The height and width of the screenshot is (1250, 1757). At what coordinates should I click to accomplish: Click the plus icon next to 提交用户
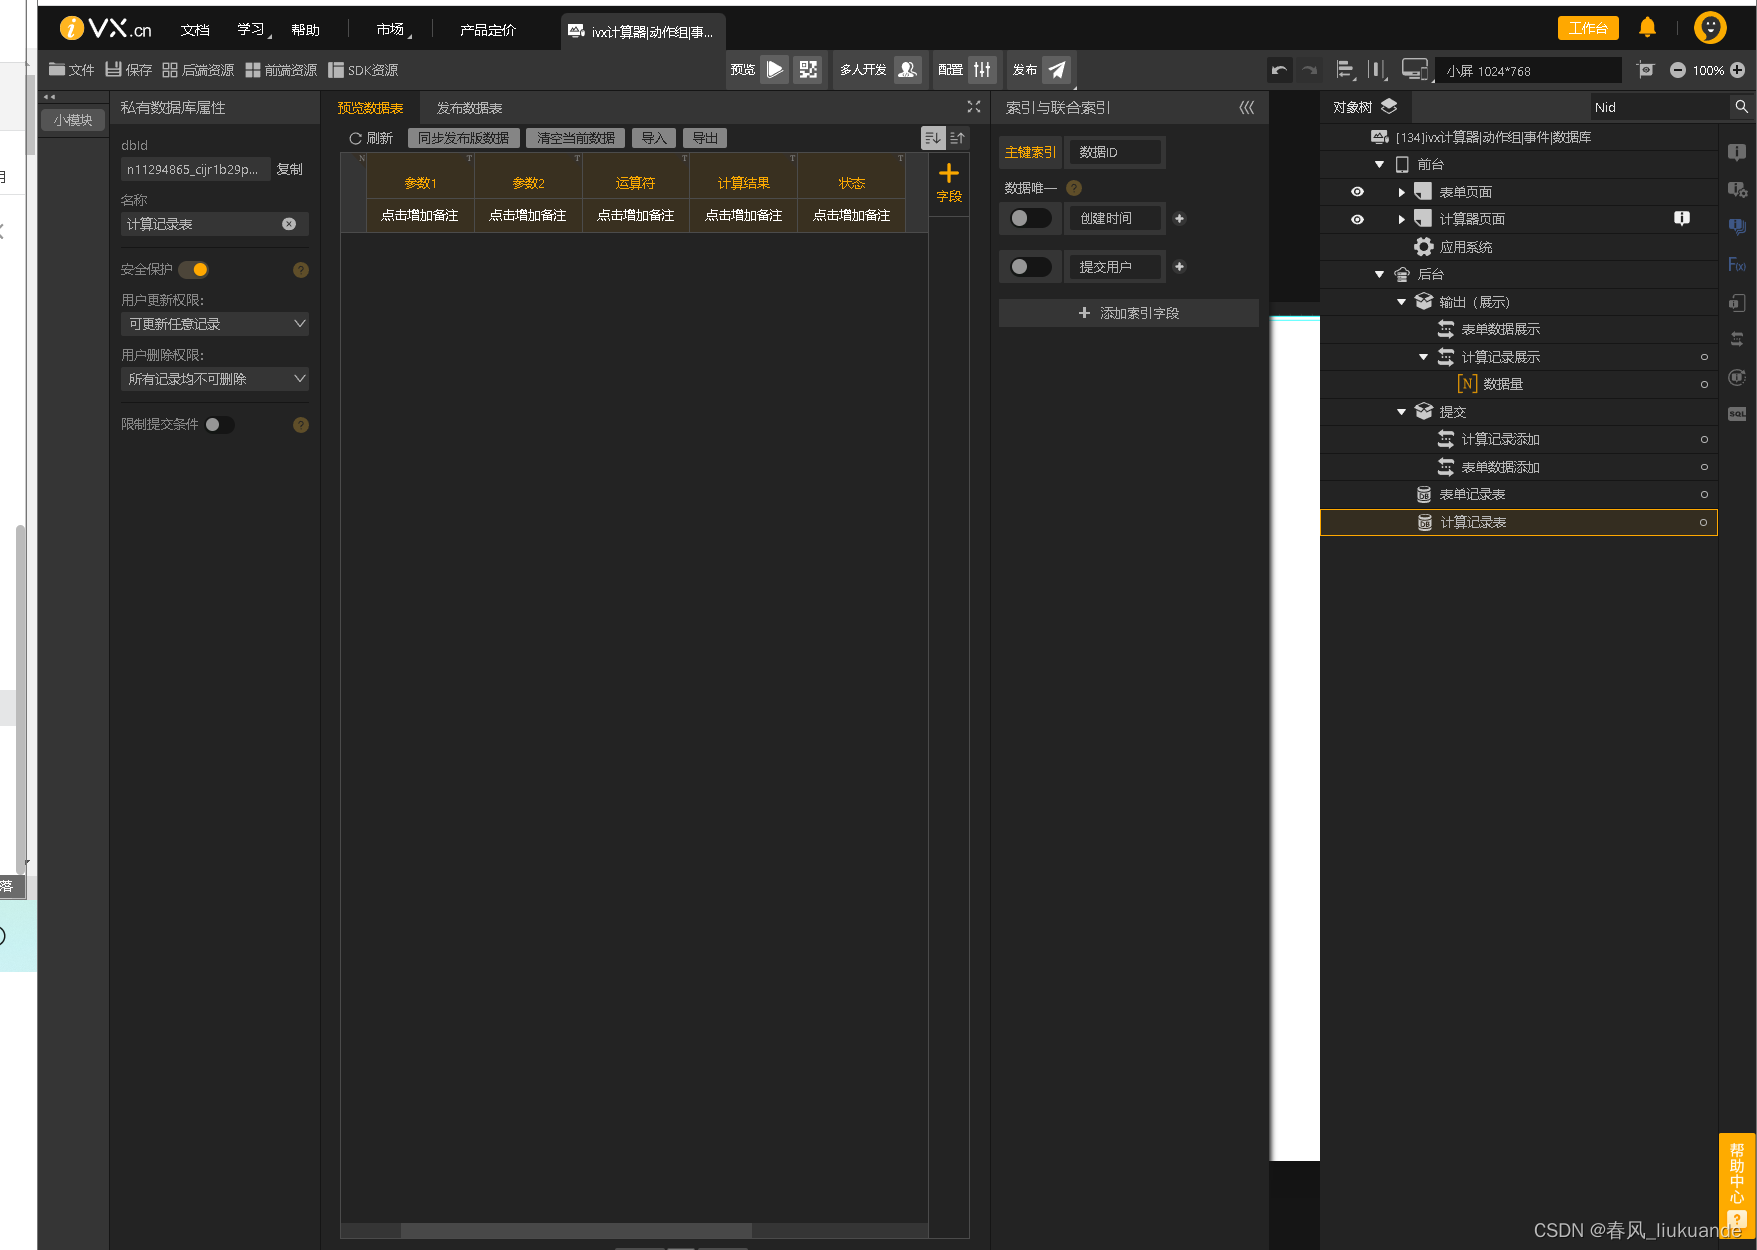point(1179,267)
